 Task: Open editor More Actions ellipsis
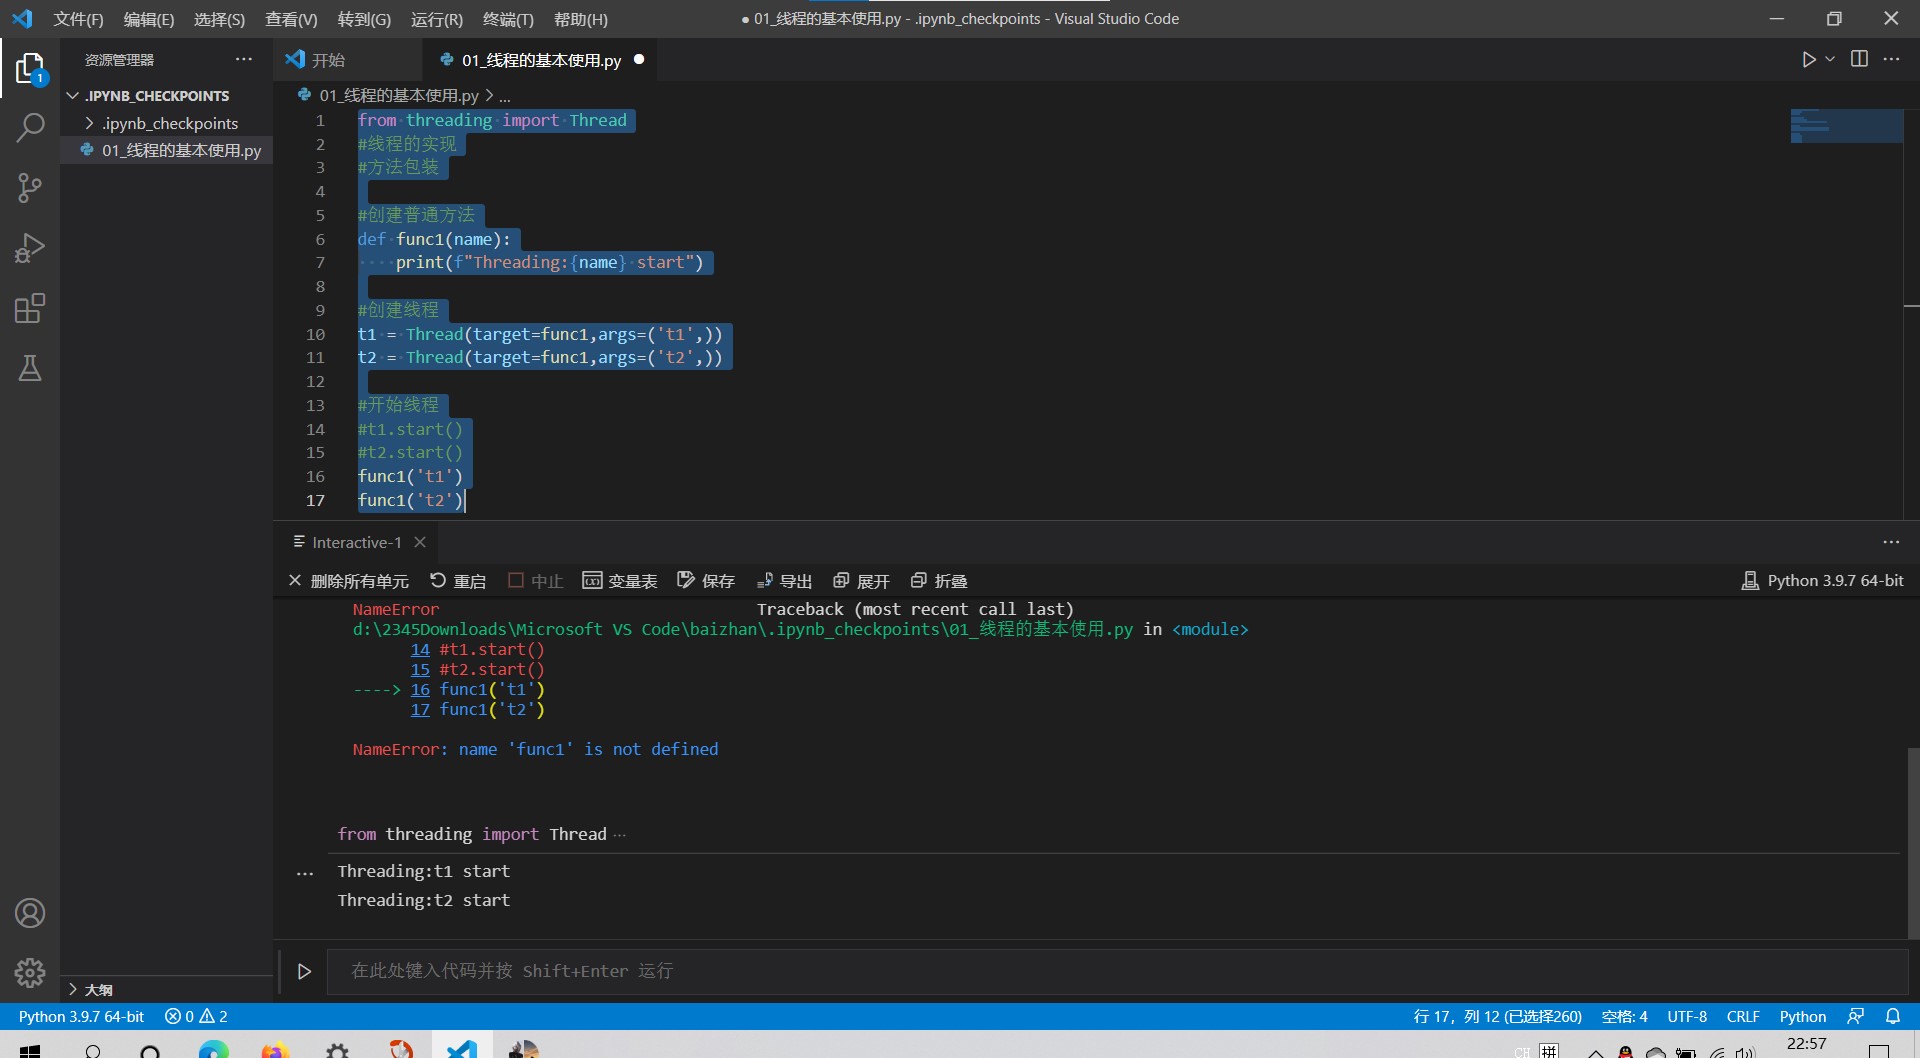pyautogui.click(x=1891, y=59)
